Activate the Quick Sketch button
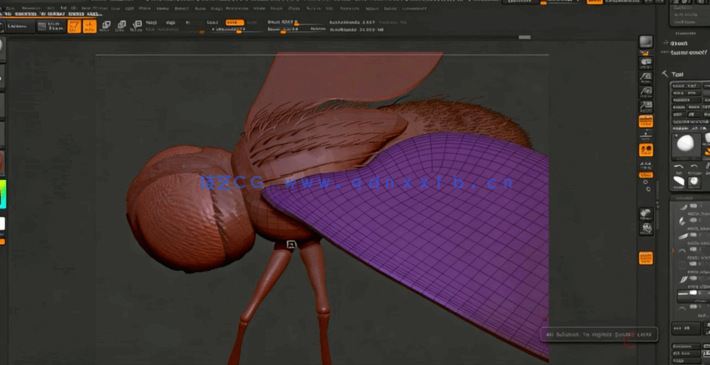The image size is (710, 365). click(x=51, y=27)
